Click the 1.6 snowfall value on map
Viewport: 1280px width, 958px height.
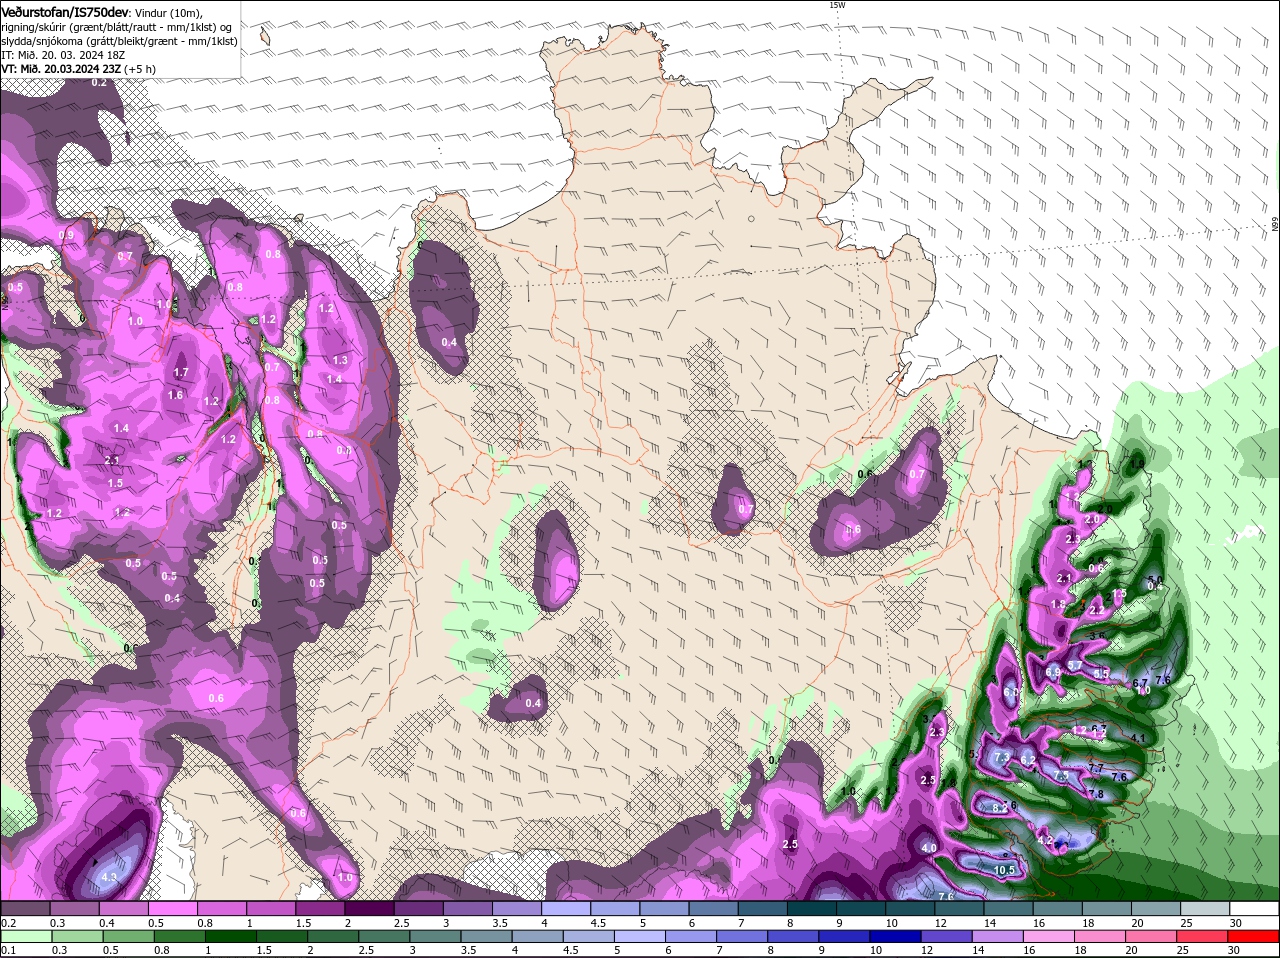click(175, 395)
